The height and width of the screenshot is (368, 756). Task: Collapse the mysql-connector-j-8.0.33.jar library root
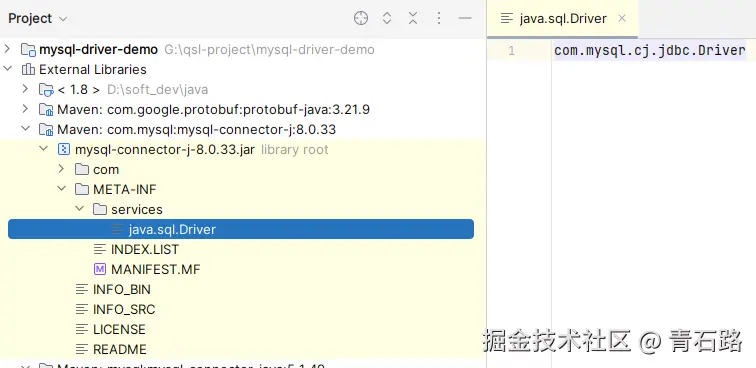pyautogui.click(x=43, y=149)
